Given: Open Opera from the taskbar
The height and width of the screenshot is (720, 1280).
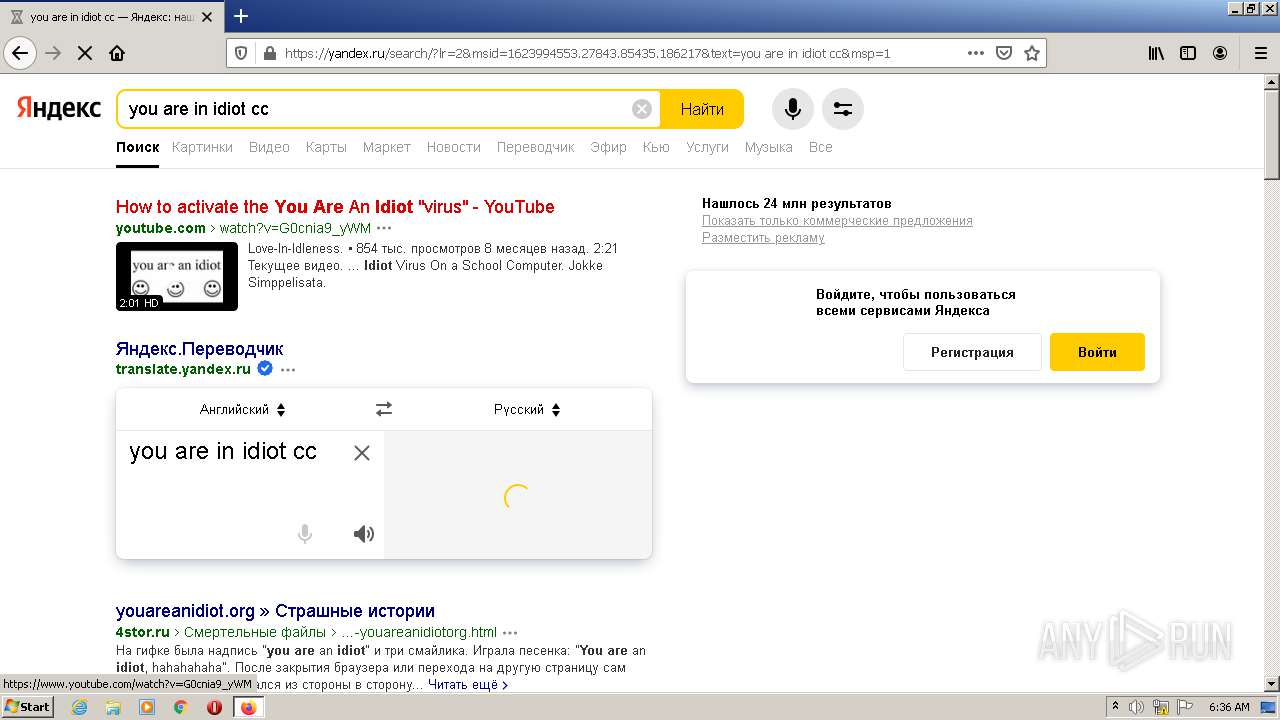Looking at the screenshot, I should [214, 707].
